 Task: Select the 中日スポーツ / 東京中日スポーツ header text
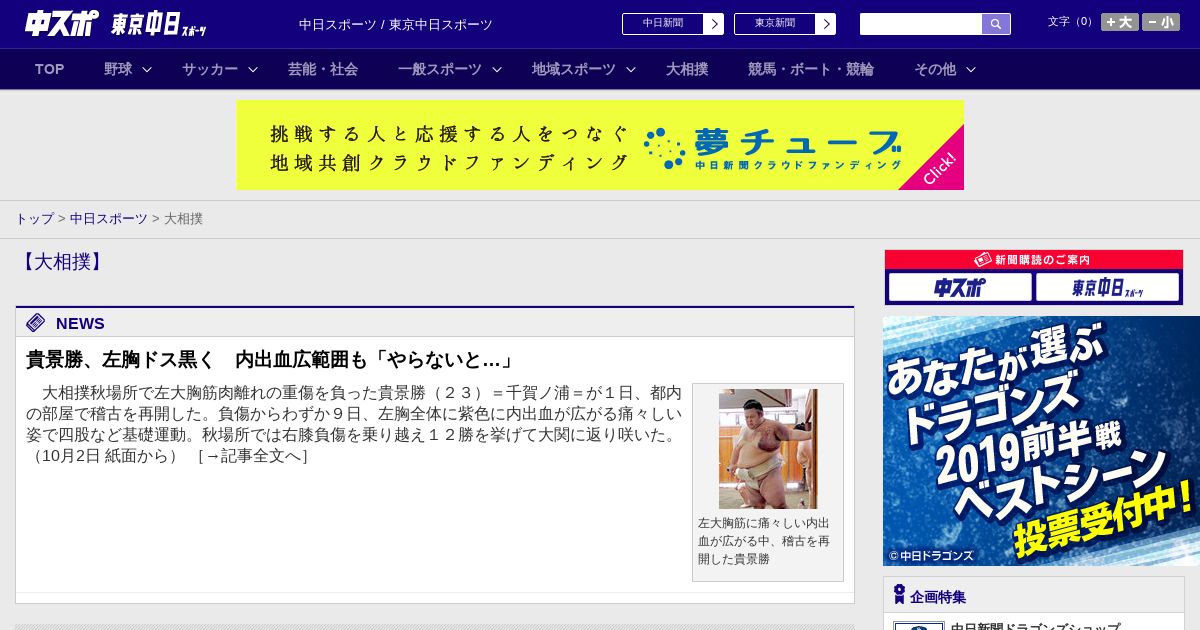[x=396, y=24]
